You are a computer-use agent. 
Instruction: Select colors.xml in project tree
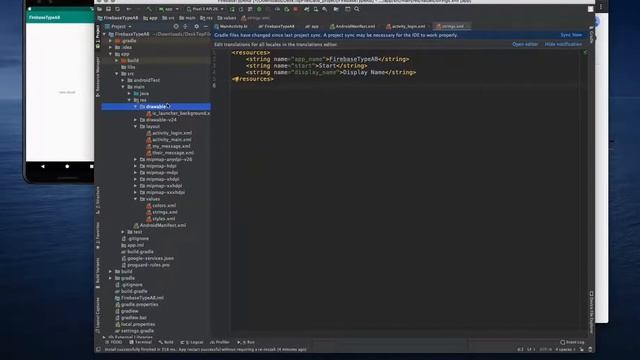point(164,205)
